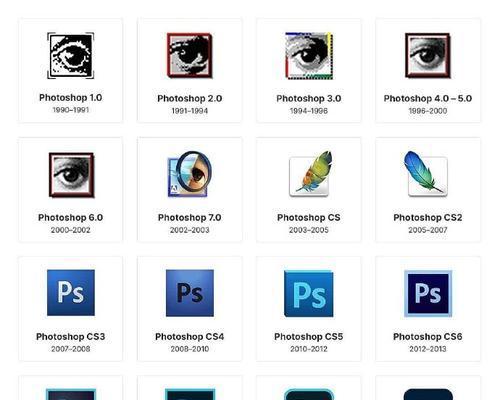Viewport: 500px width, 400px height.
Task: Open the Photoshop 4.0 – 5.0 eye icon
Action: [428, 56]
